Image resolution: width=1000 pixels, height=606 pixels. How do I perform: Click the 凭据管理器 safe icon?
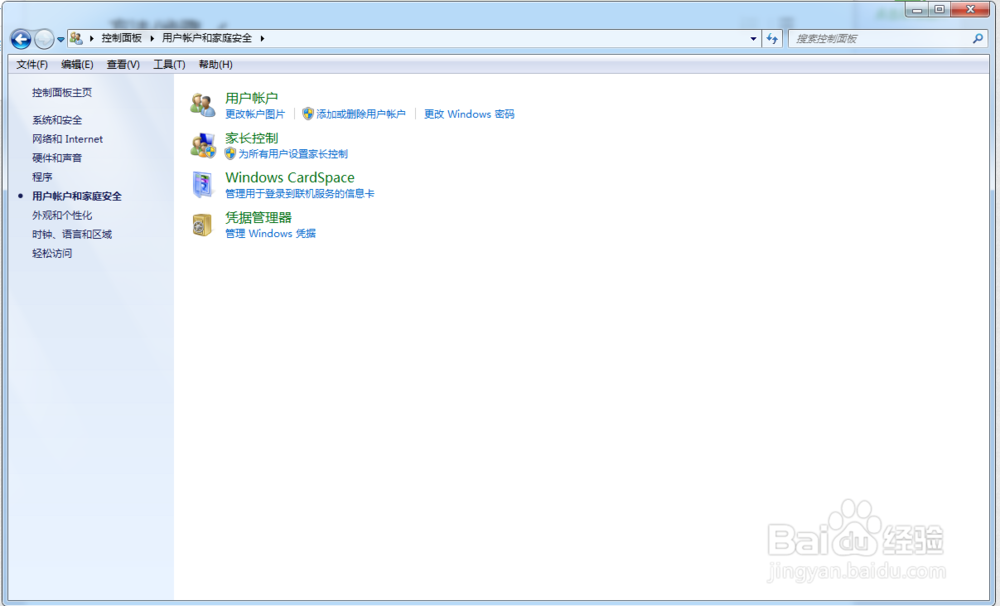coord(202,225)
